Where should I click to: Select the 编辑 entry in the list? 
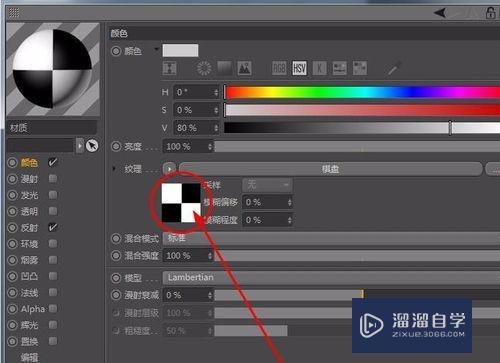coord(29,358)
